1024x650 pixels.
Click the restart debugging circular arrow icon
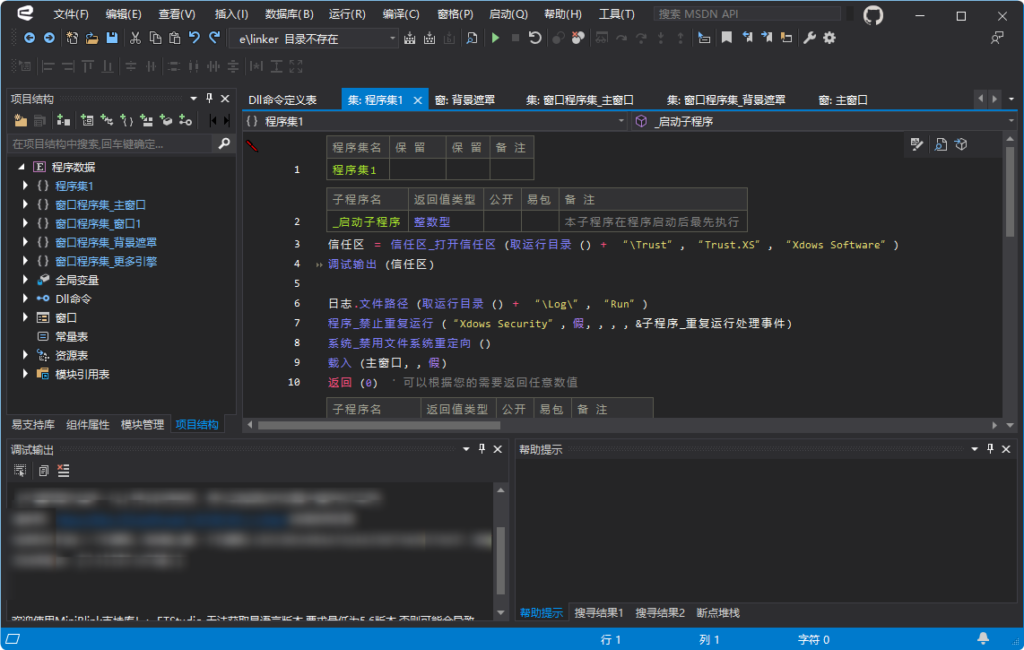click(x=535, y=39)
